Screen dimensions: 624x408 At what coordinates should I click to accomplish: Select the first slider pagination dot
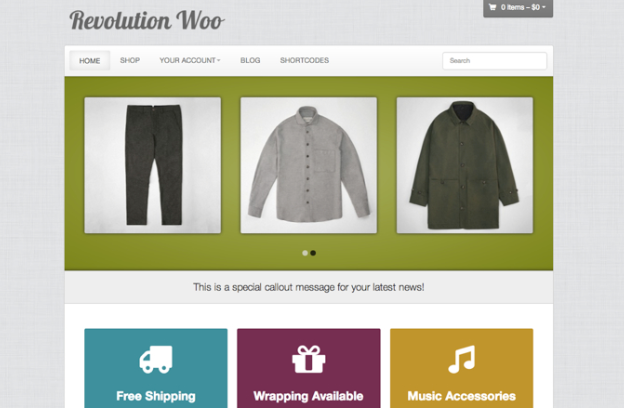pos(305,253)
